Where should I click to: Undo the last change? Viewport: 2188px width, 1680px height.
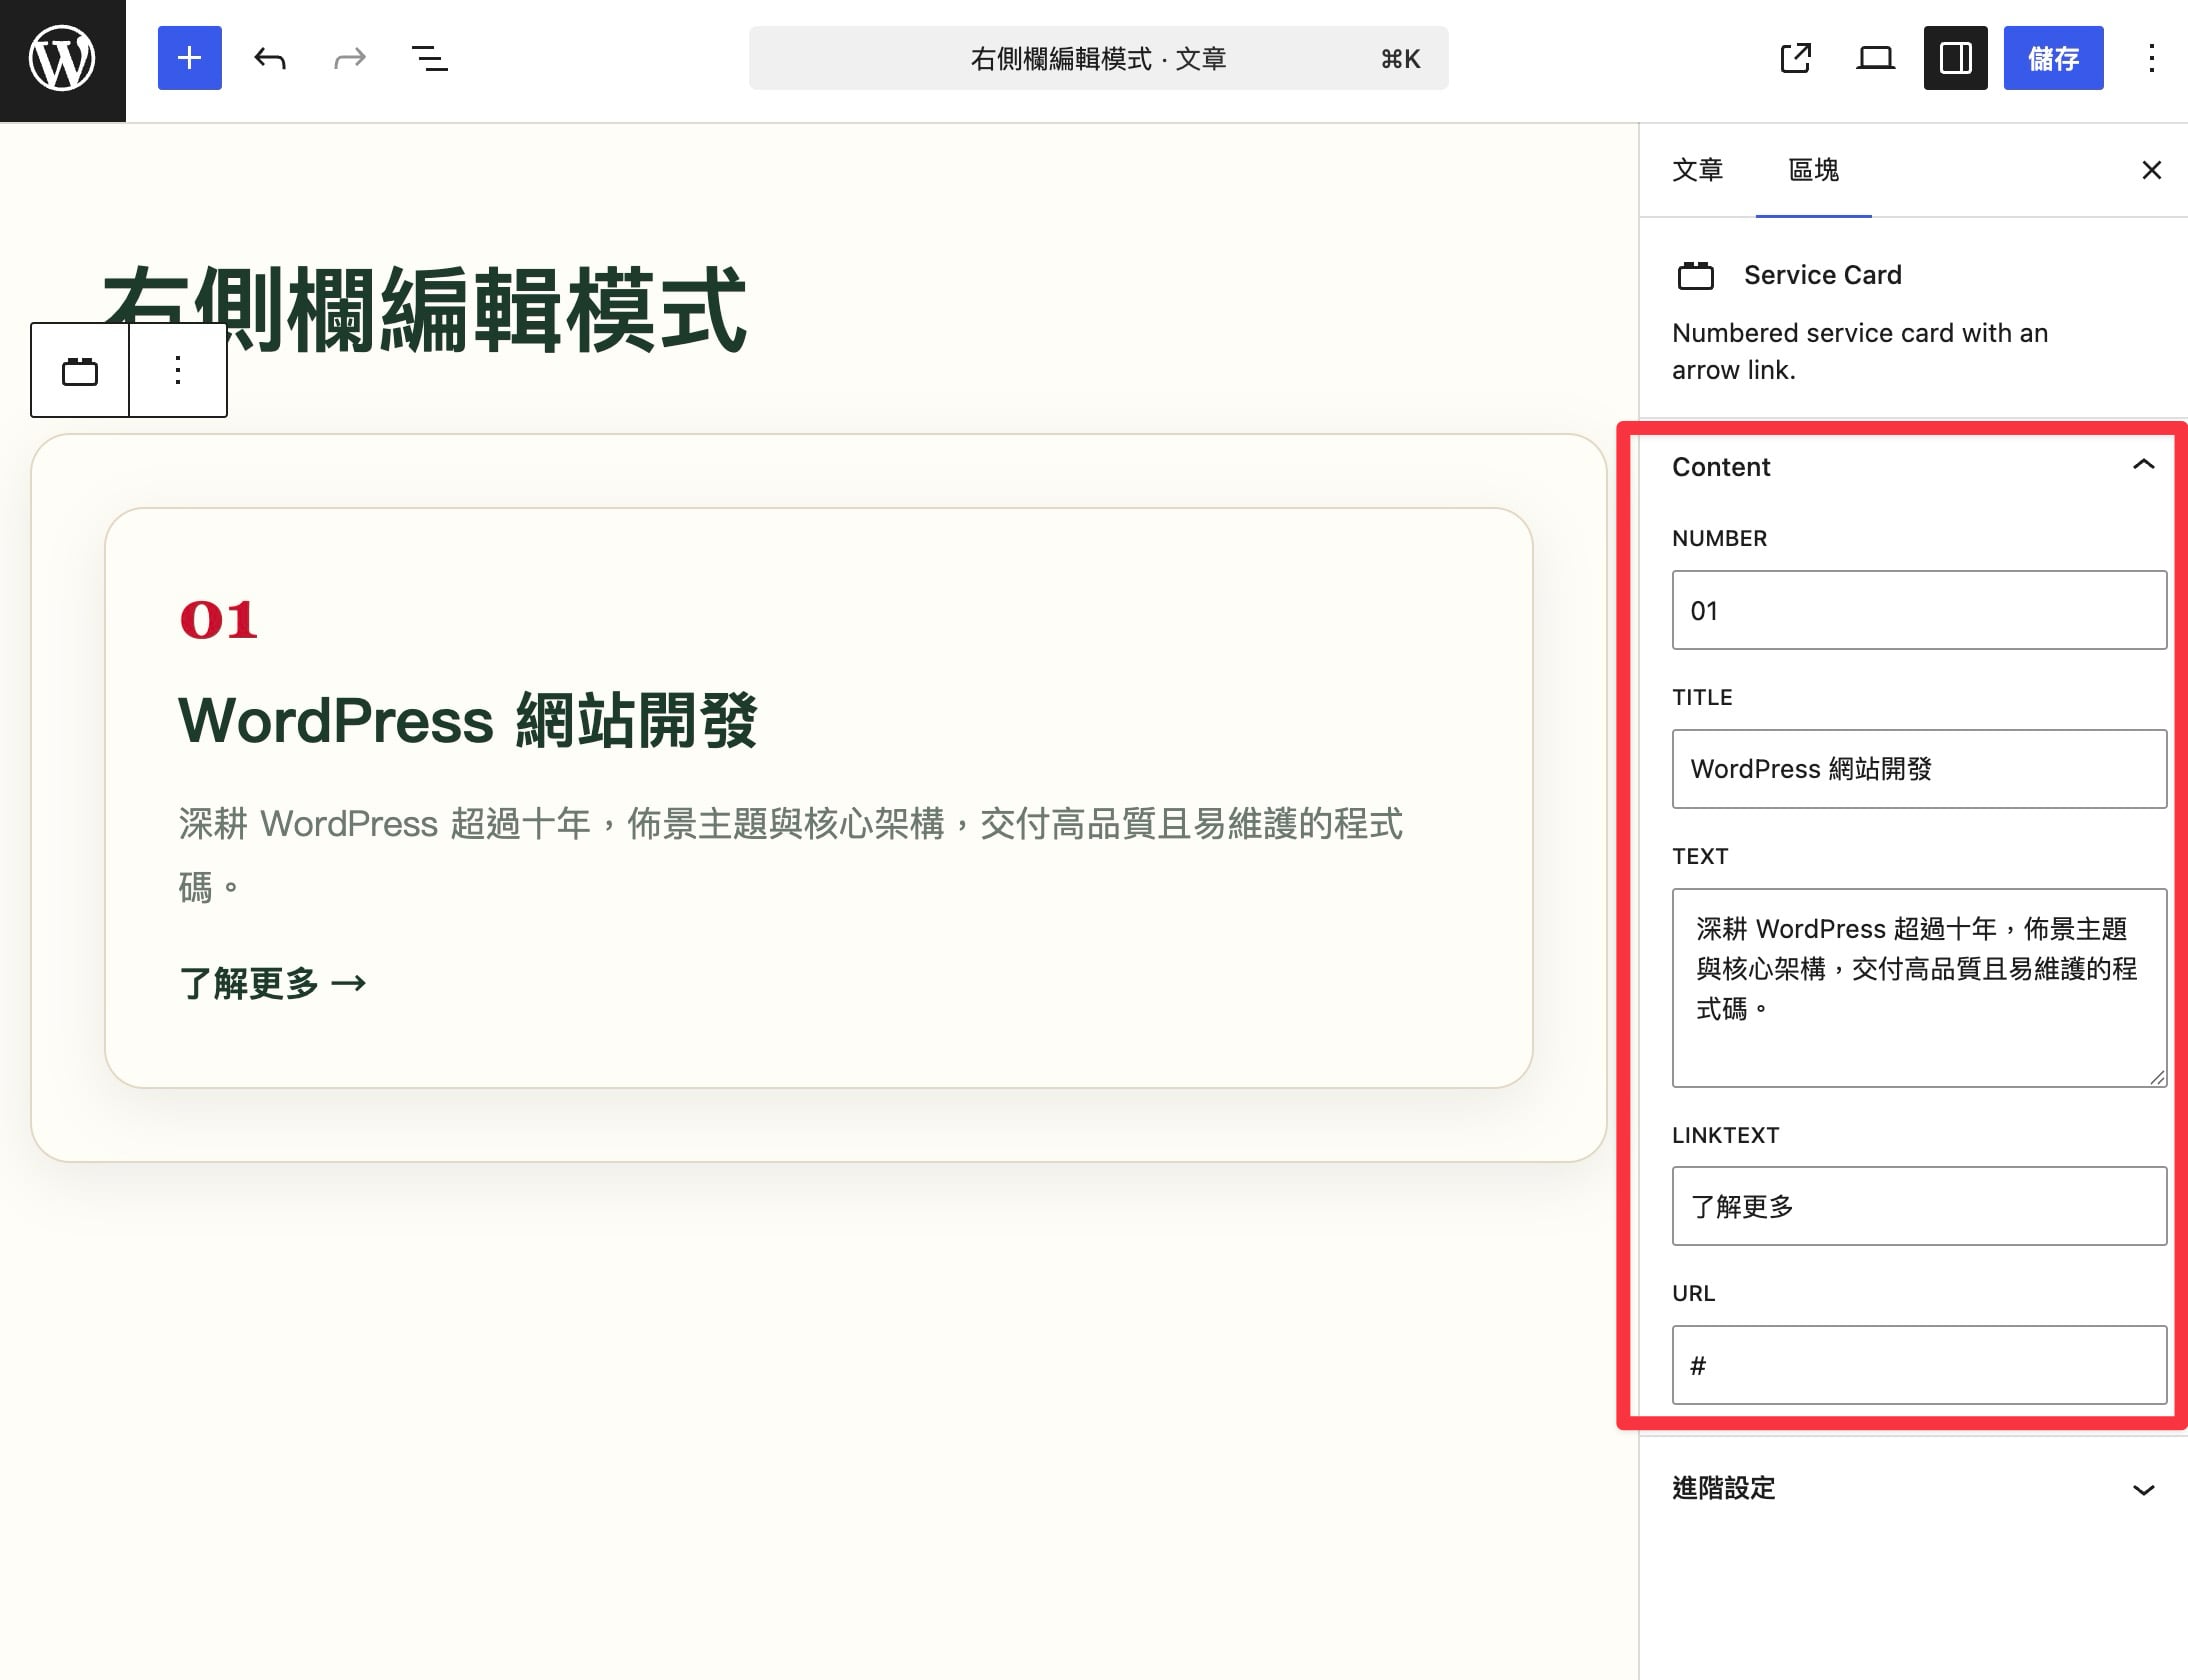(x=270, y=58)
